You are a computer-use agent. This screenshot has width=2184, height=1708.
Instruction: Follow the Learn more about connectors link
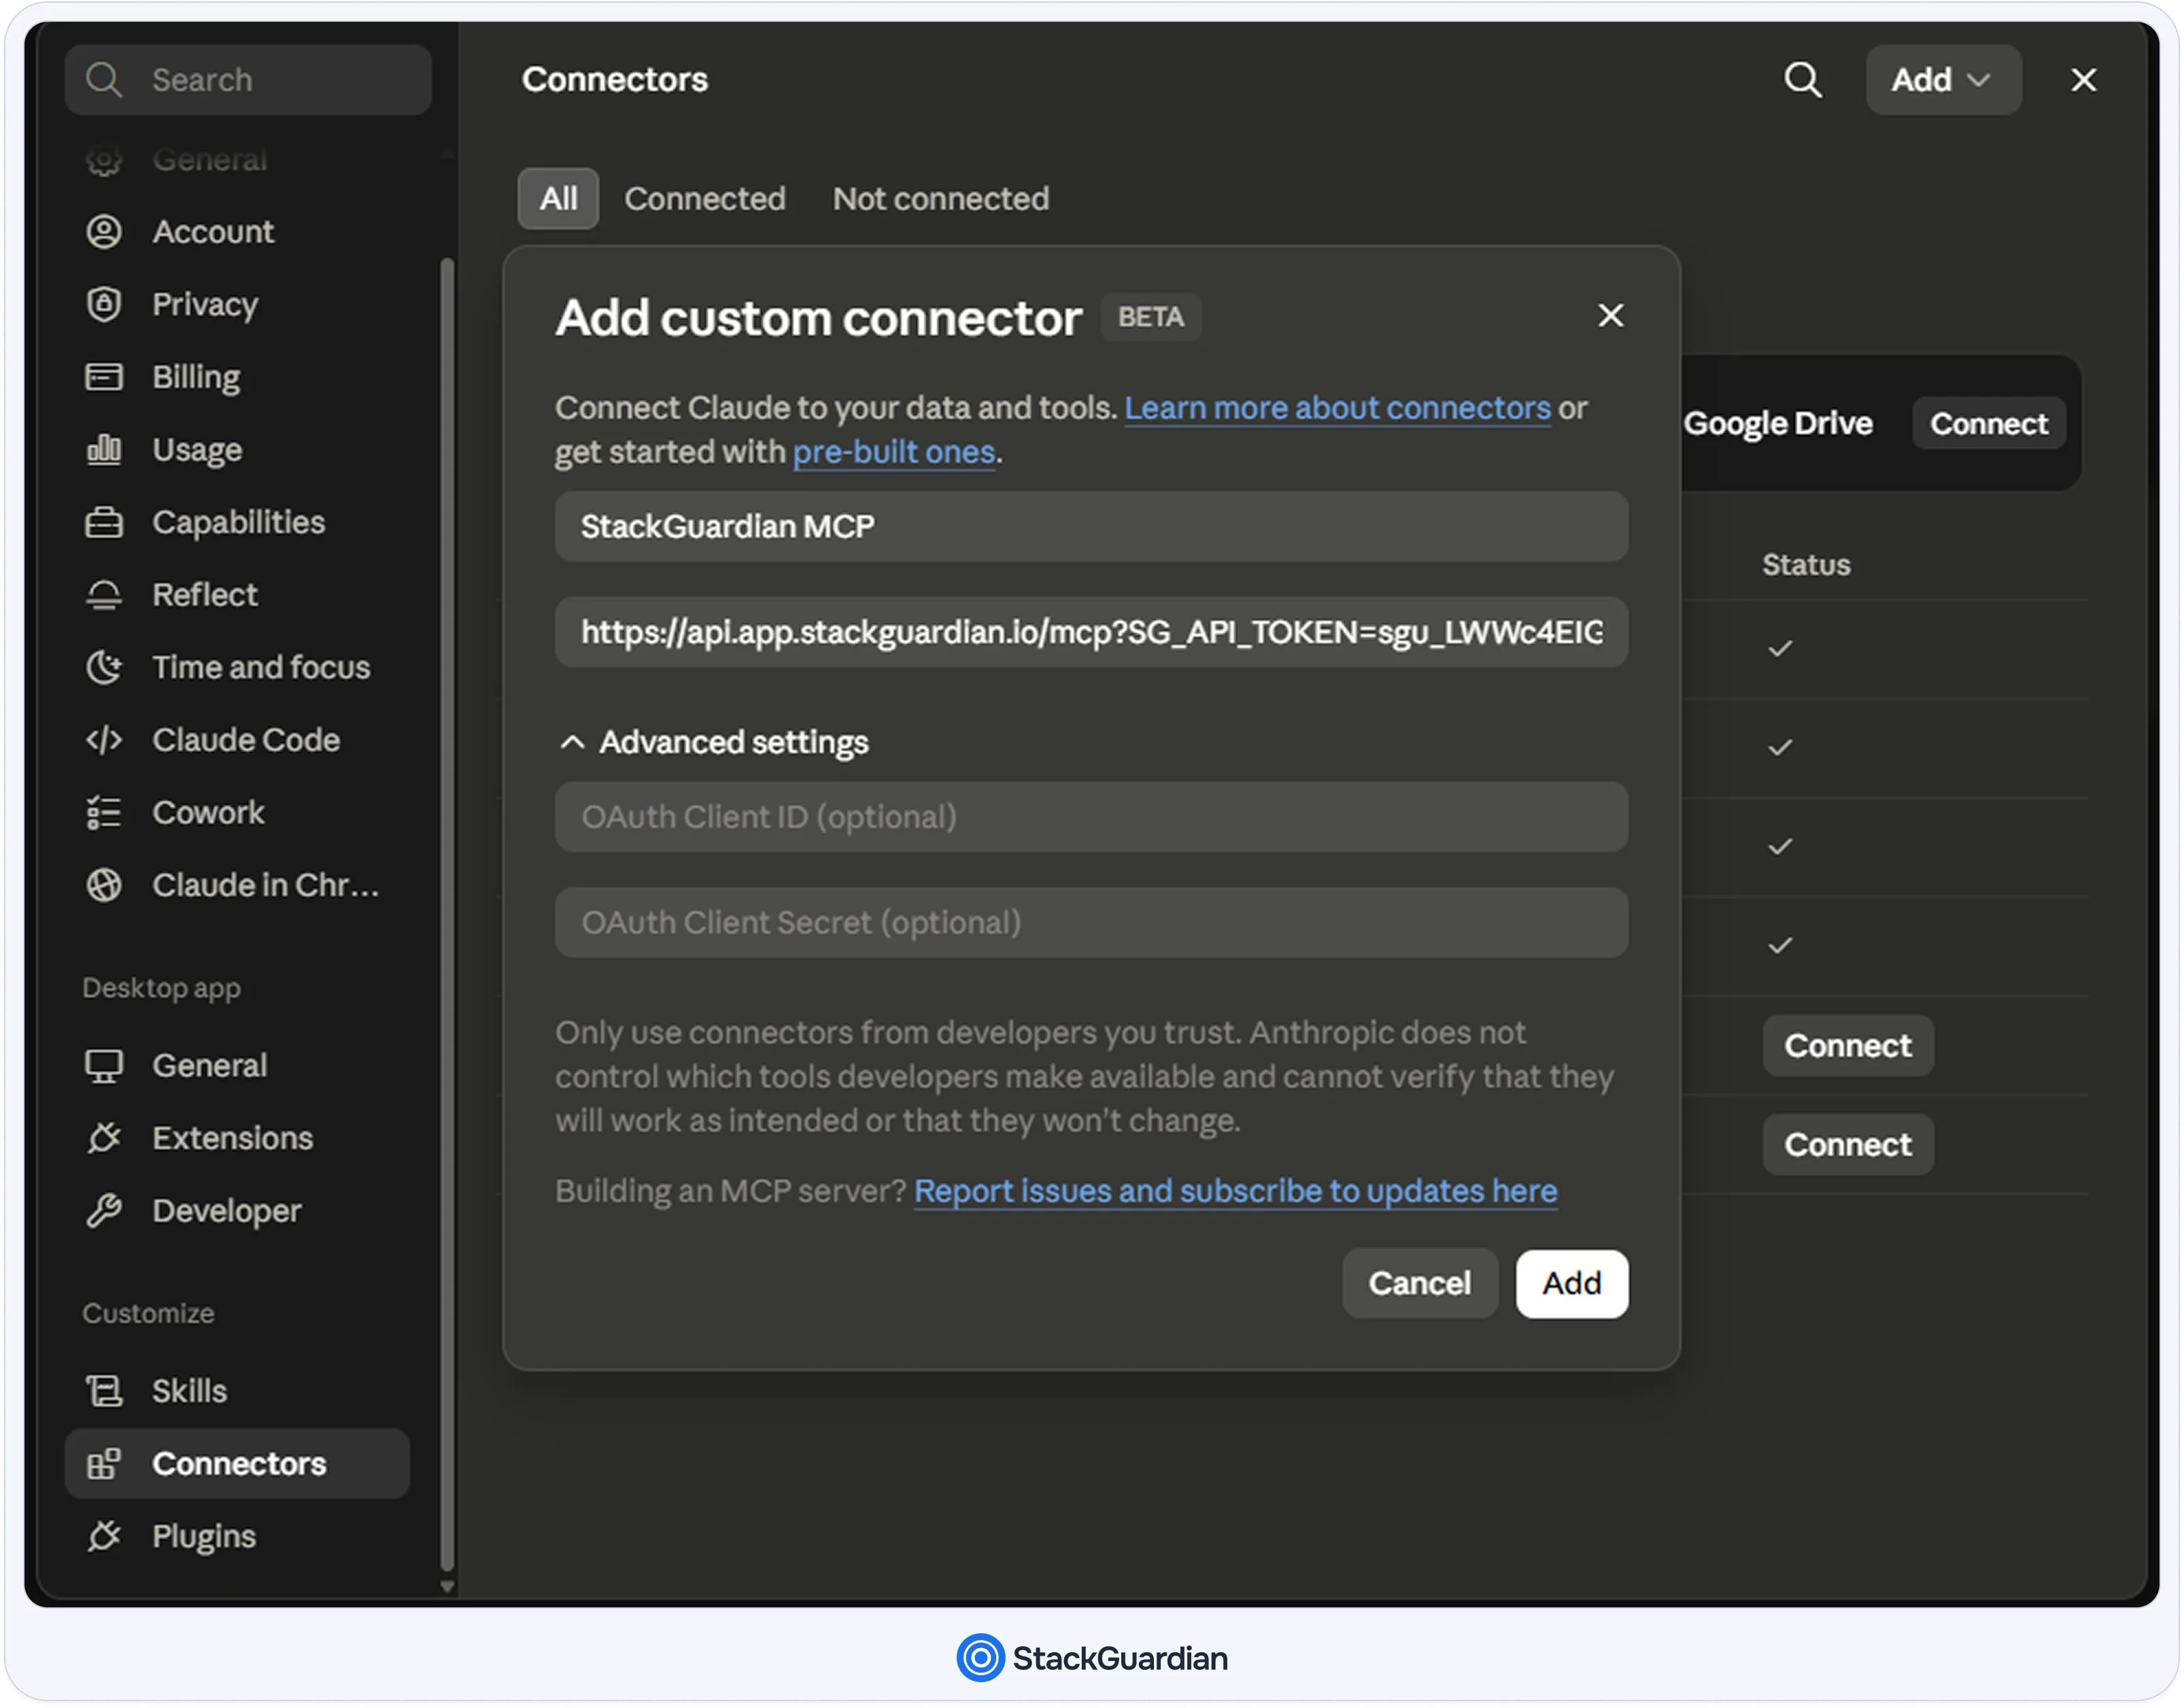(1337, 408)
